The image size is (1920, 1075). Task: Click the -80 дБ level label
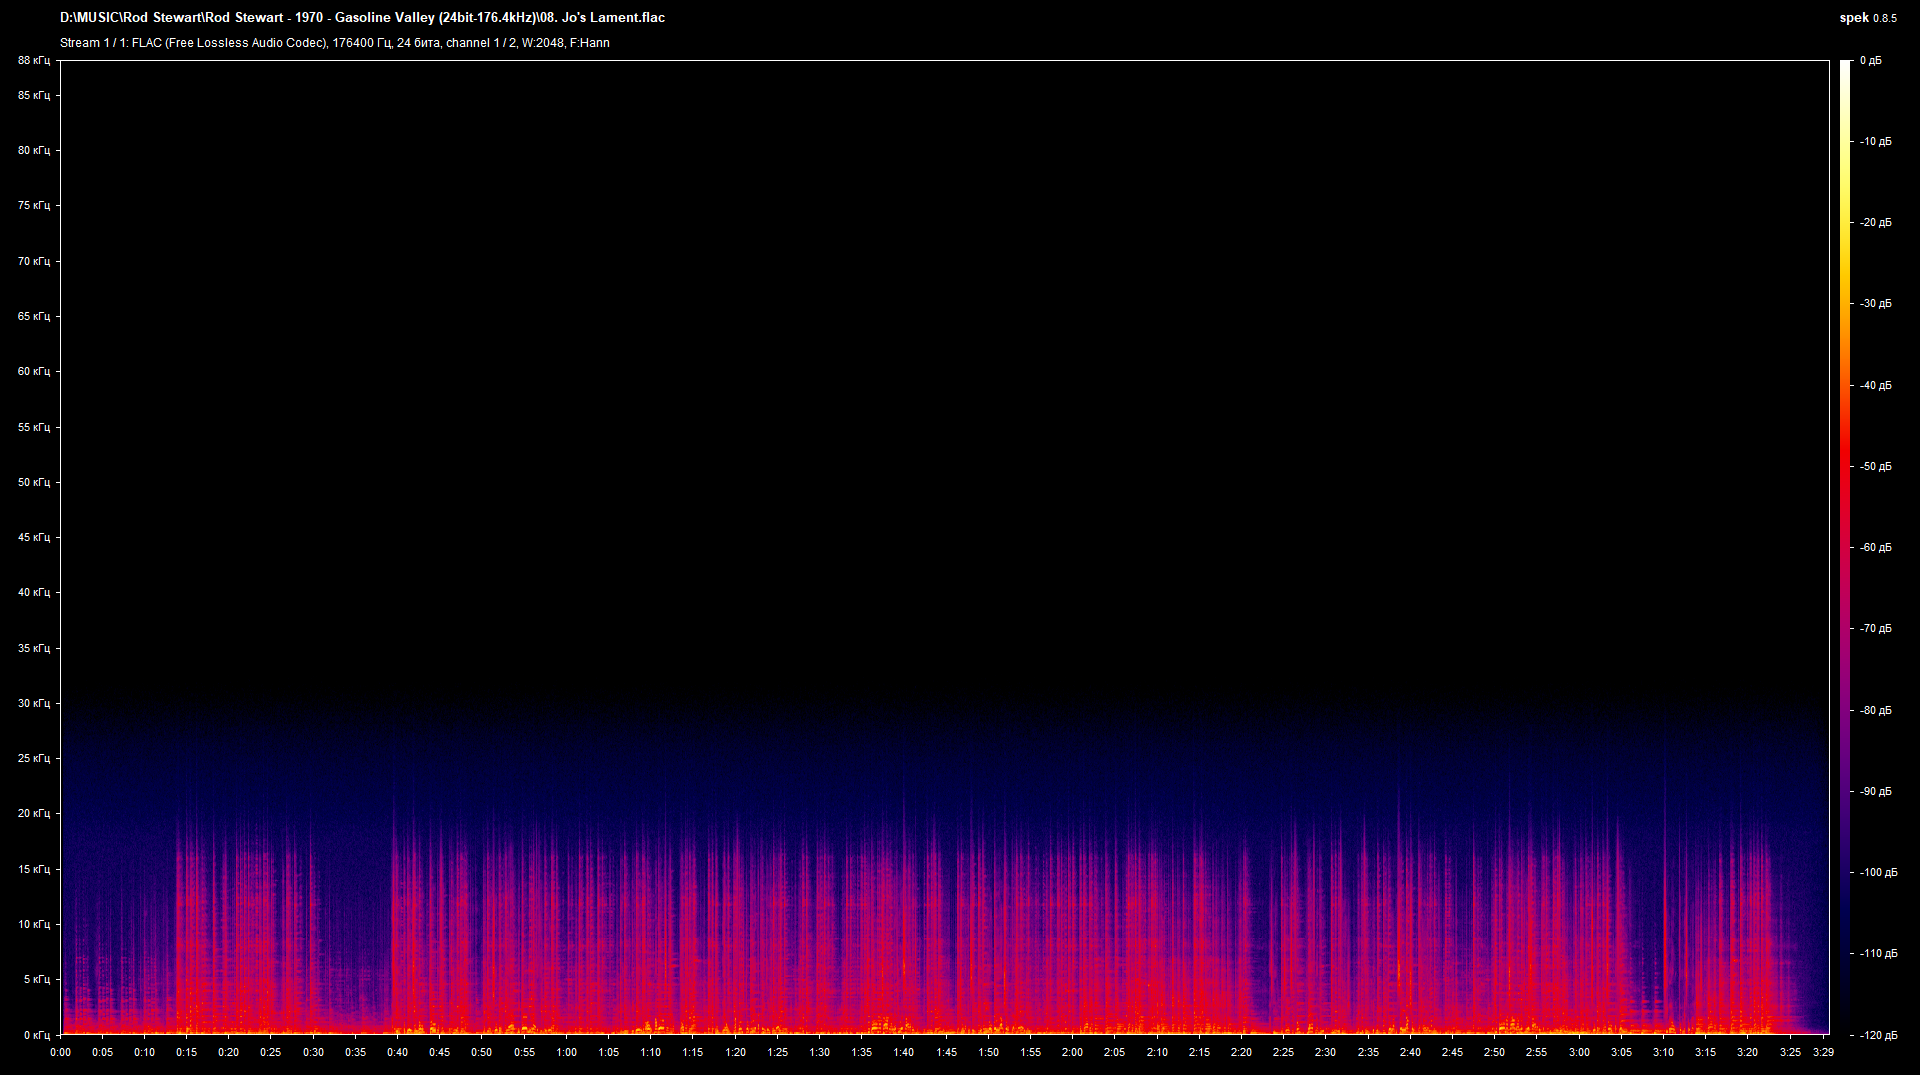(x=1876, y=710)
